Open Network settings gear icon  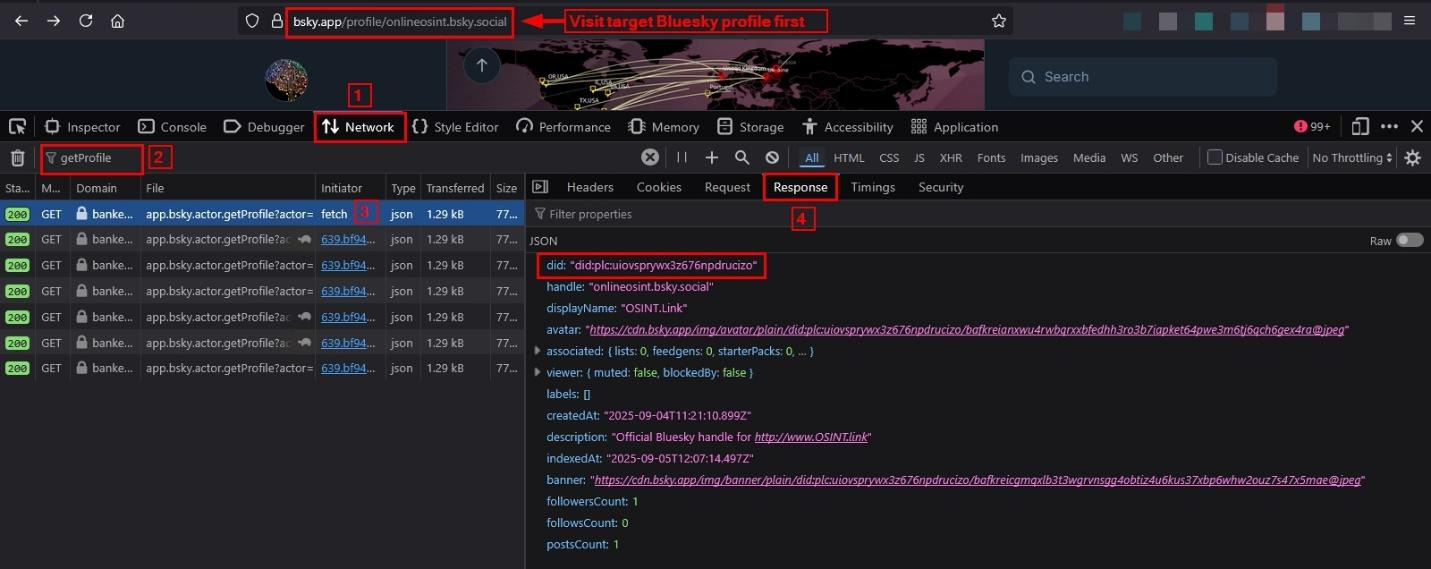(x=1412, y=158)
